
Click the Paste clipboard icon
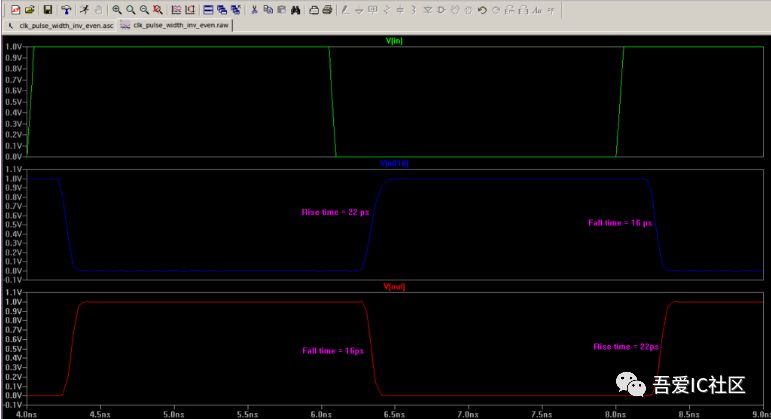[281, 9]
